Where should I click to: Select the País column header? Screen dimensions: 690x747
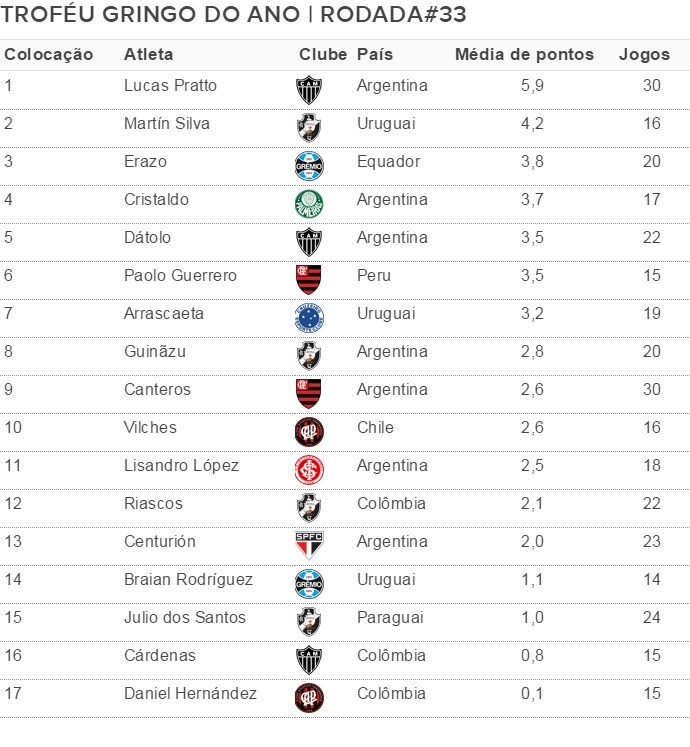point(374,54)
